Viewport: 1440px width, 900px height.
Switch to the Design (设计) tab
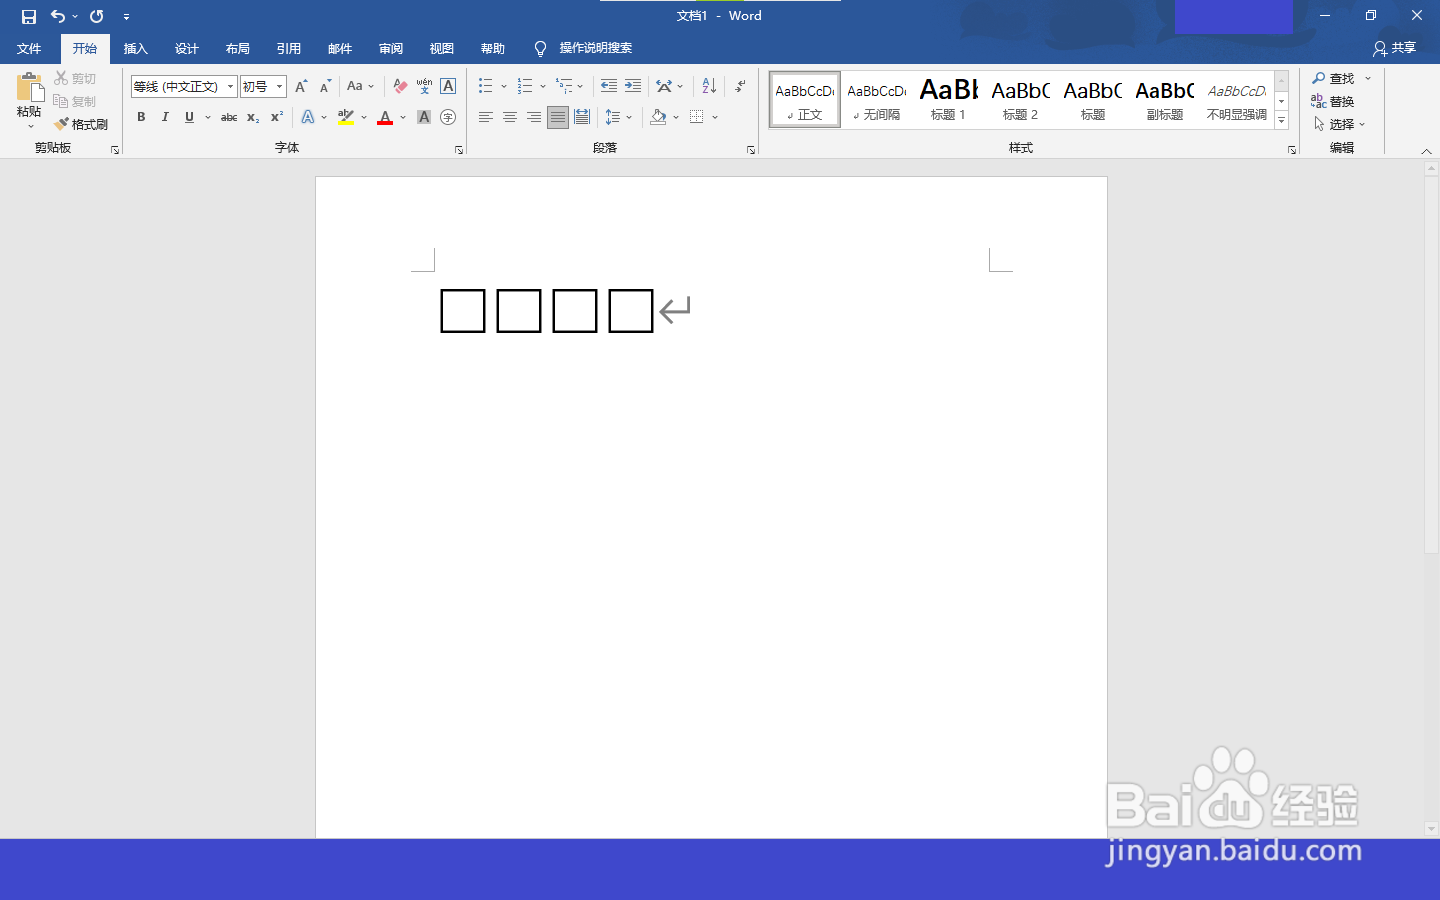pyautogui.click(x=187, y=48)
